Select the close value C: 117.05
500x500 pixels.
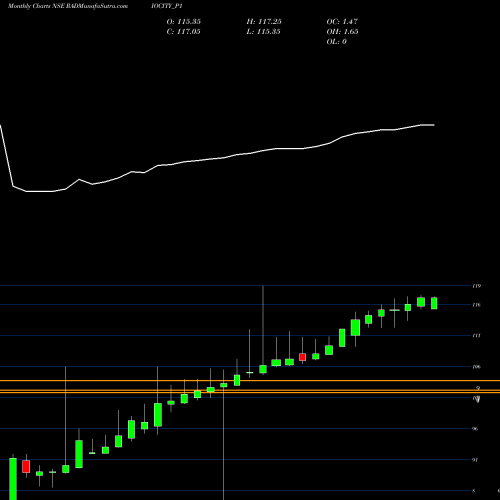(184, 31)
